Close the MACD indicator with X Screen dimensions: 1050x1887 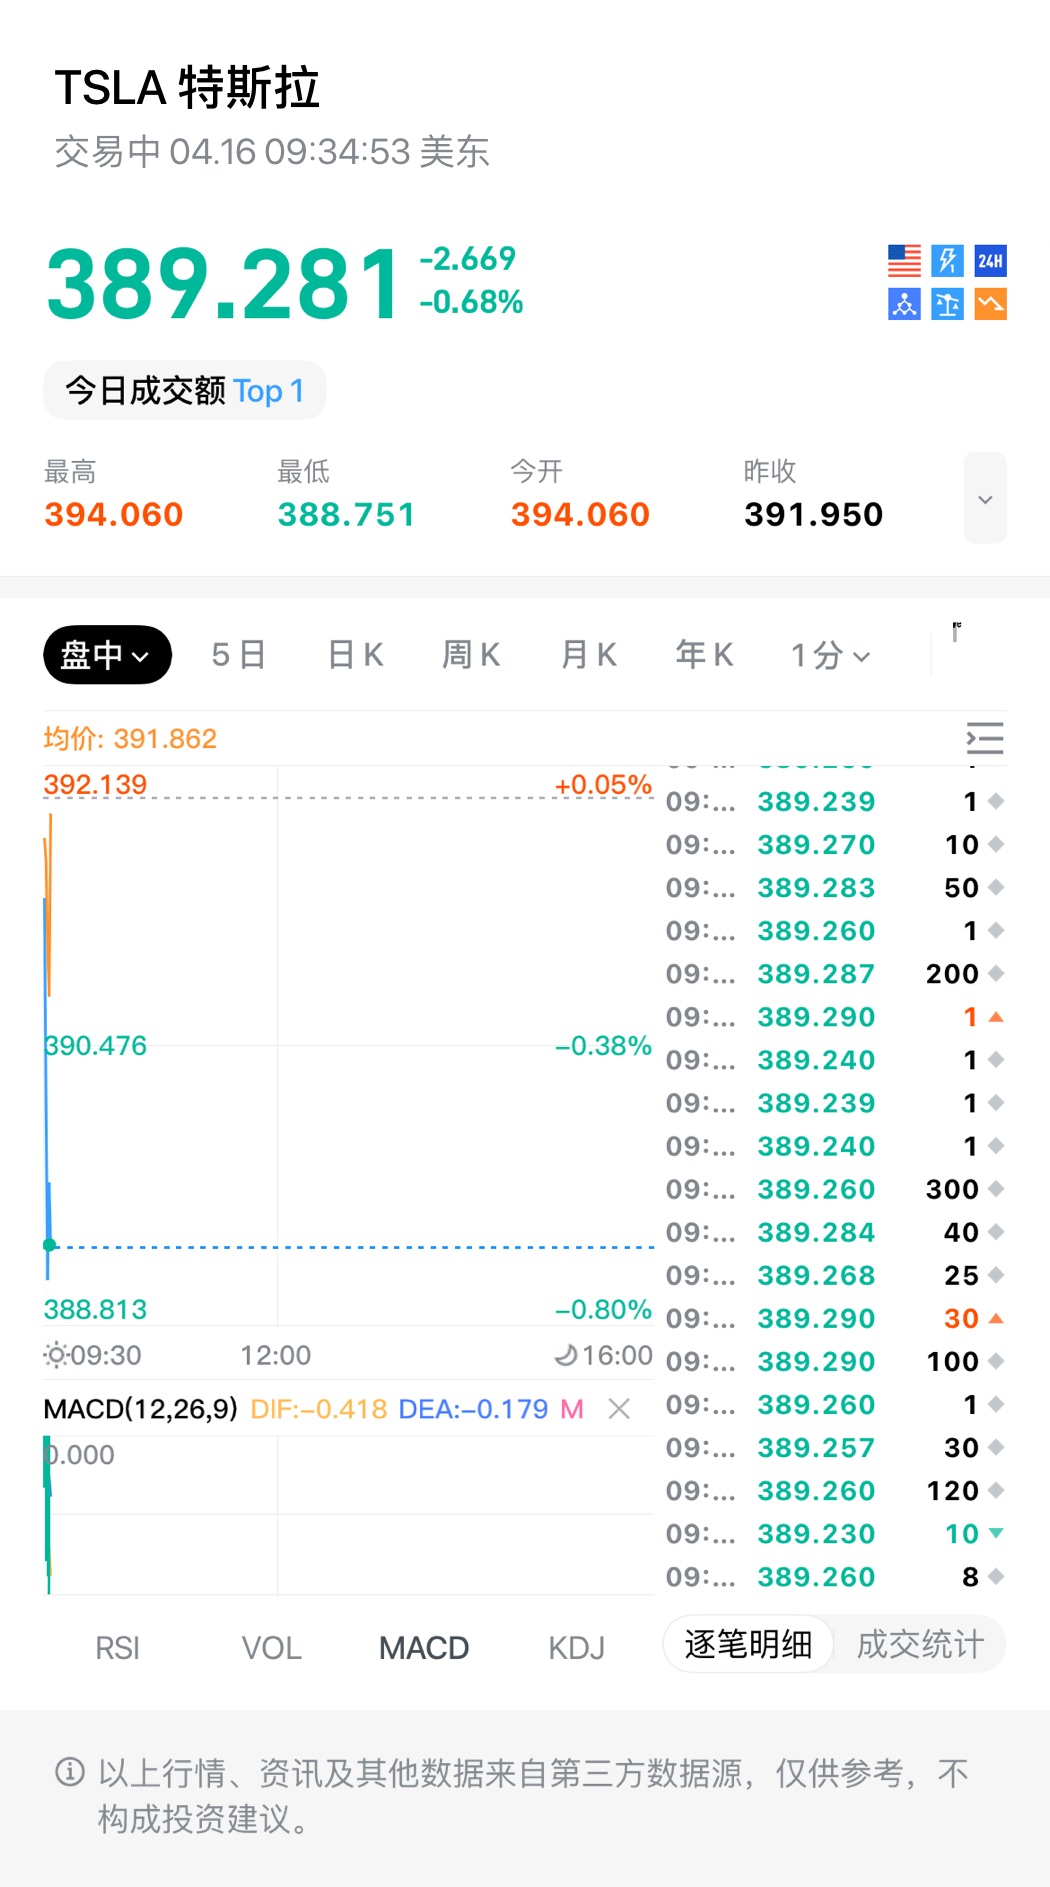point(619,1409)
